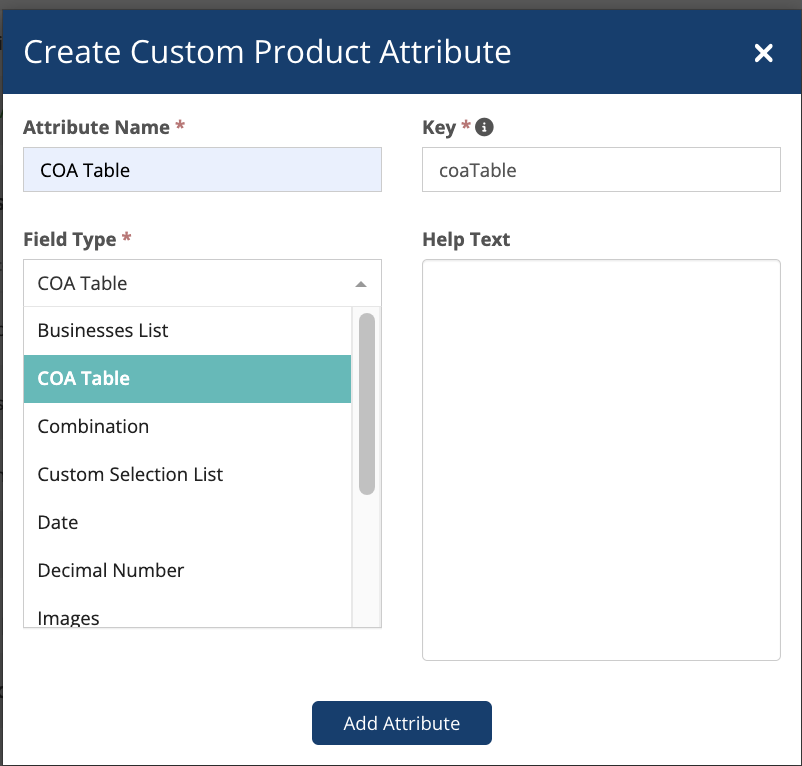Focus the Attribute Name input field

[202, 170]
